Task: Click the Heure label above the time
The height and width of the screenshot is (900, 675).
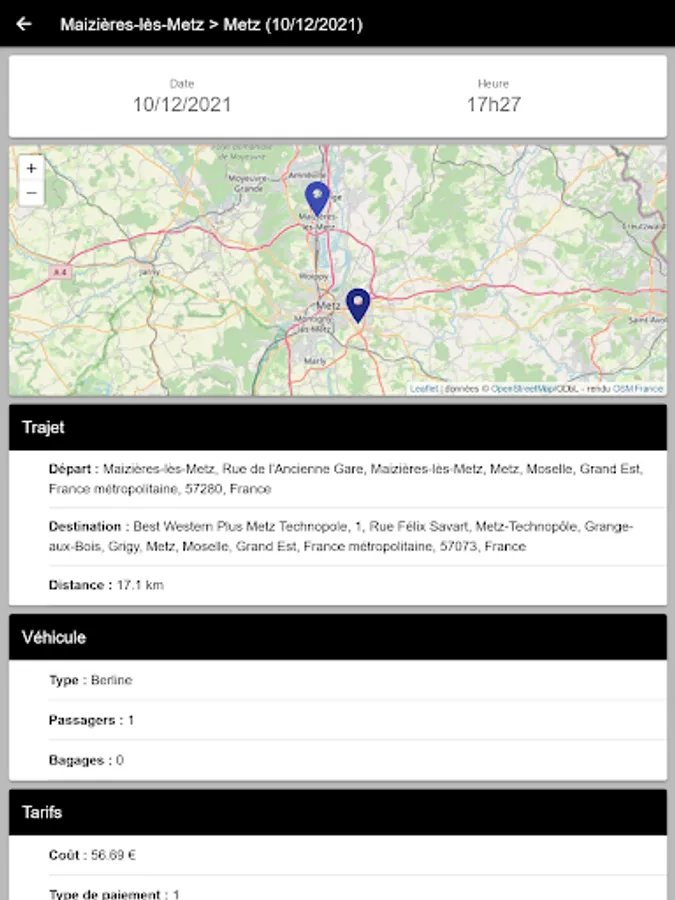Action: pyautogui.click(x=494, y=84)
